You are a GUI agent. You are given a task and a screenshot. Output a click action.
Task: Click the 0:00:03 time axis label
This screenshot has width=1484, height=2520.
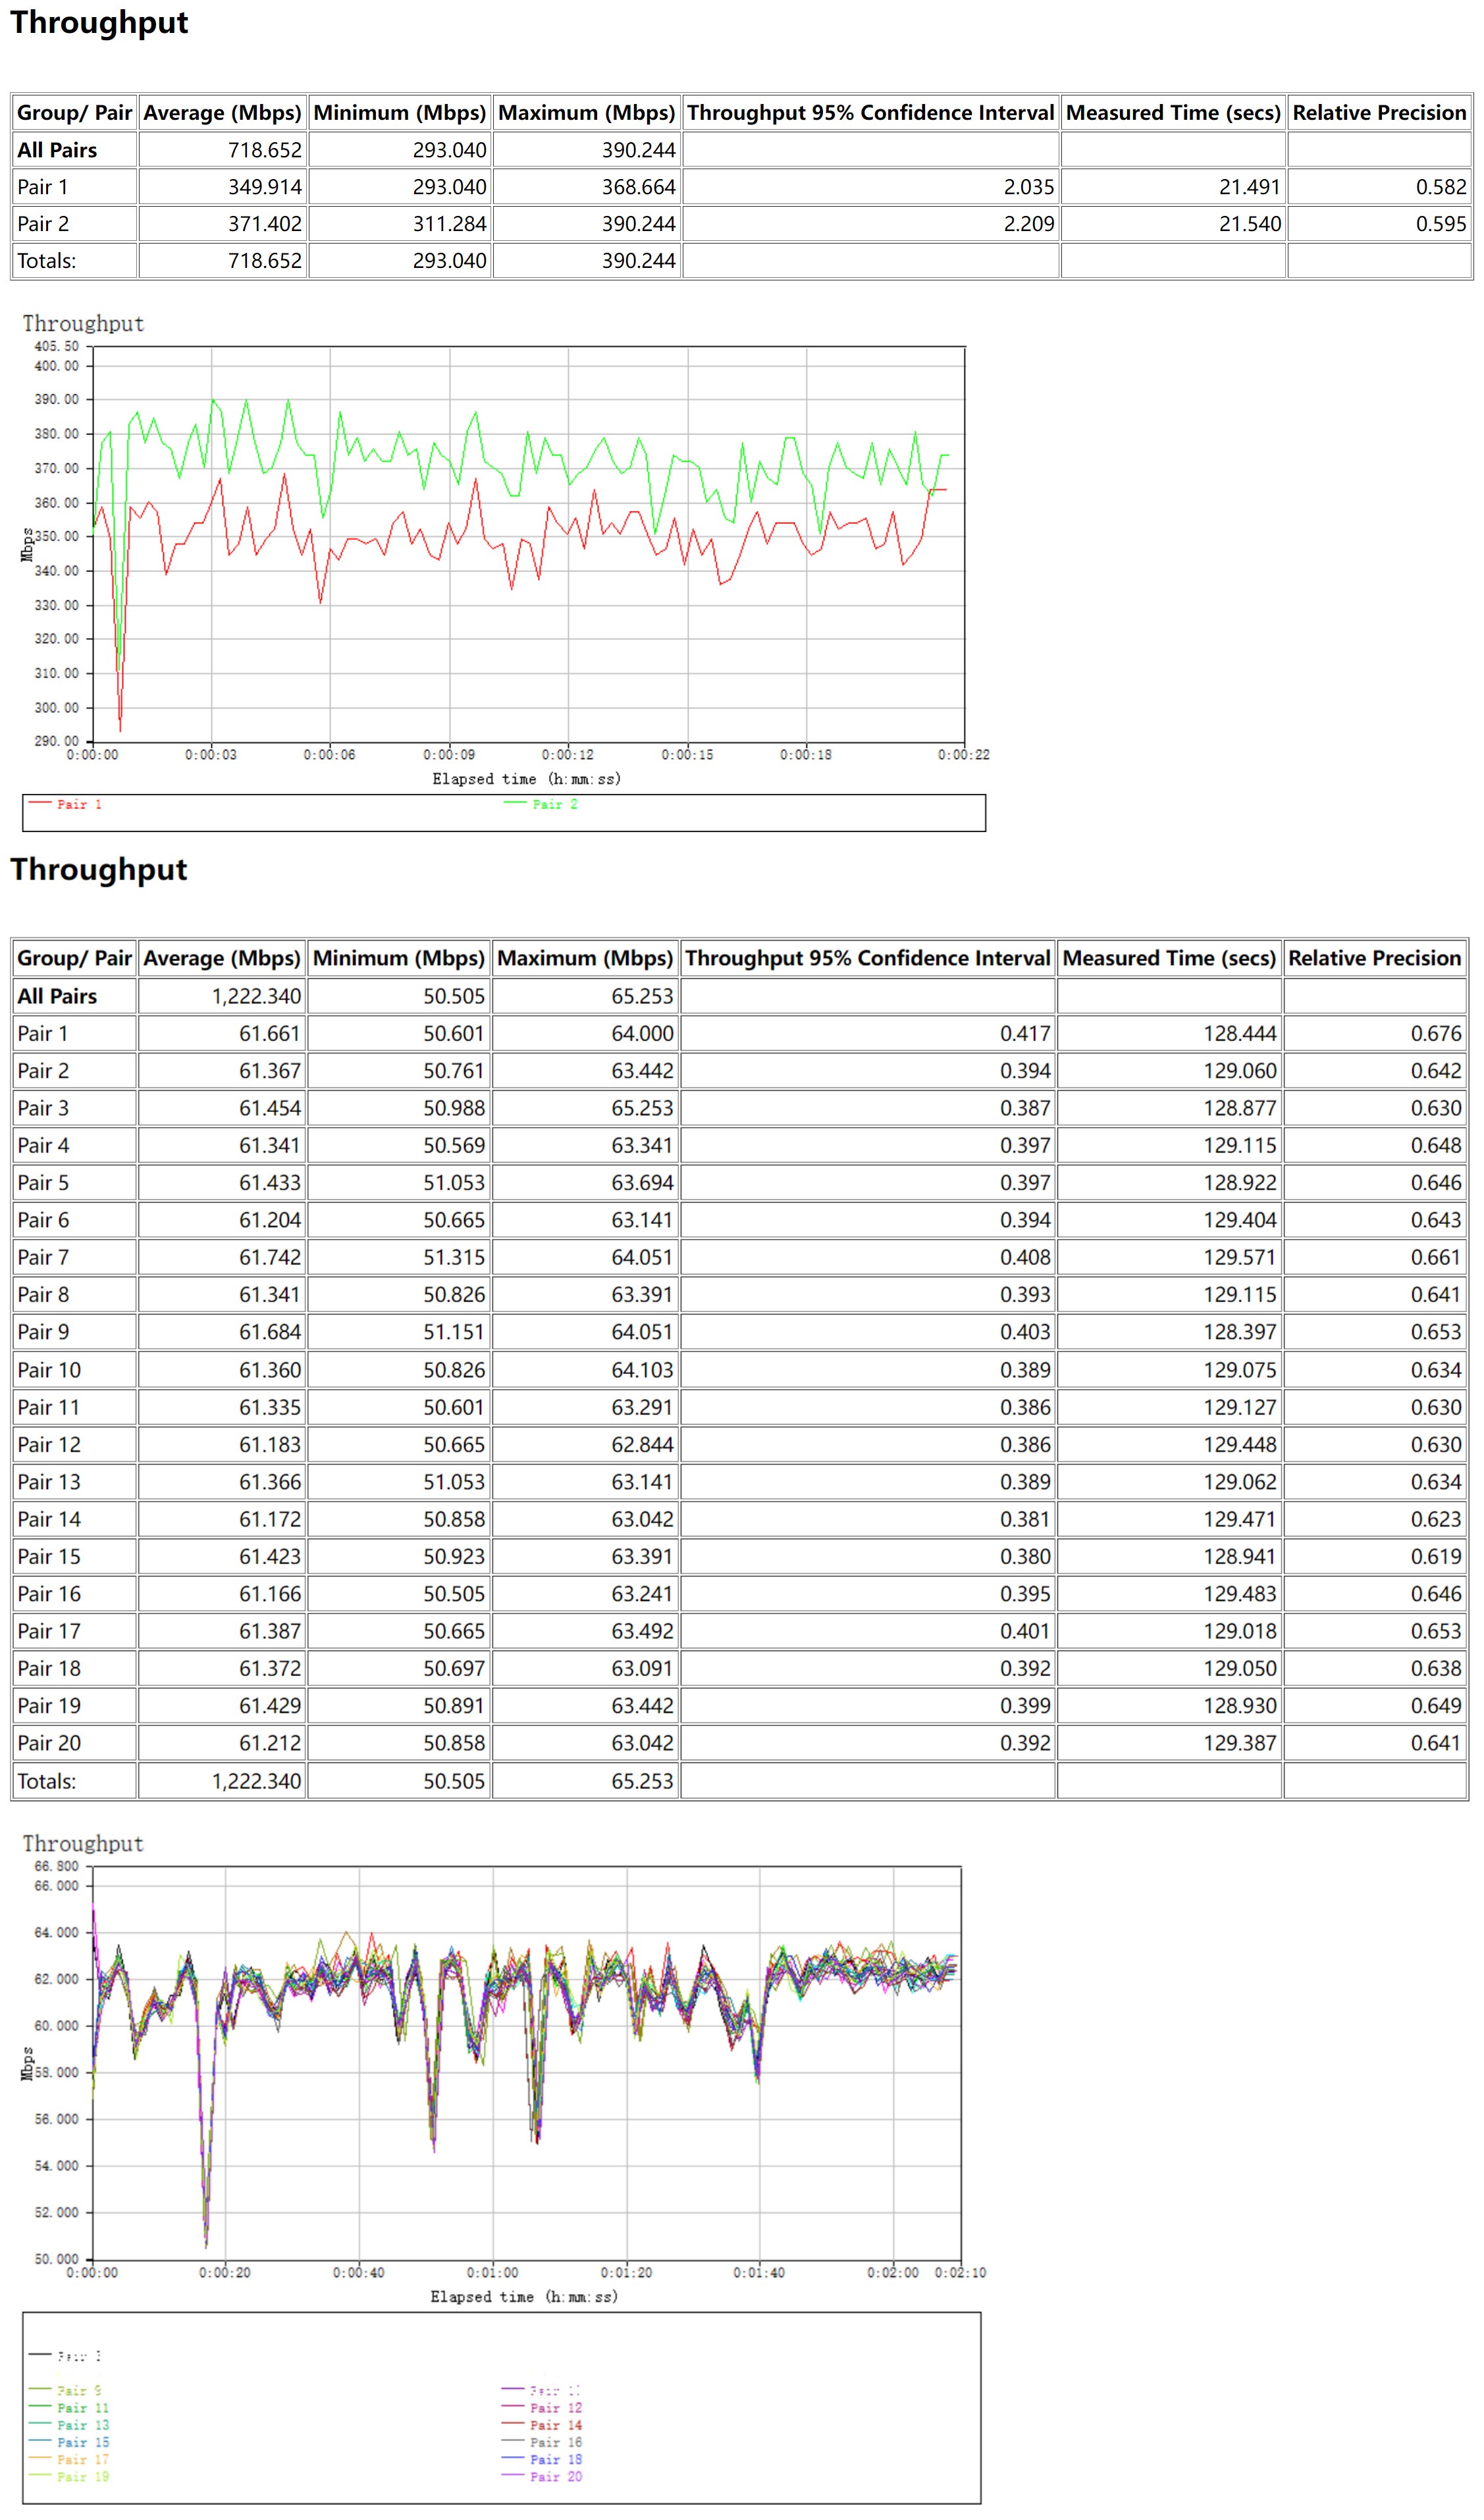tap(211, 755)
